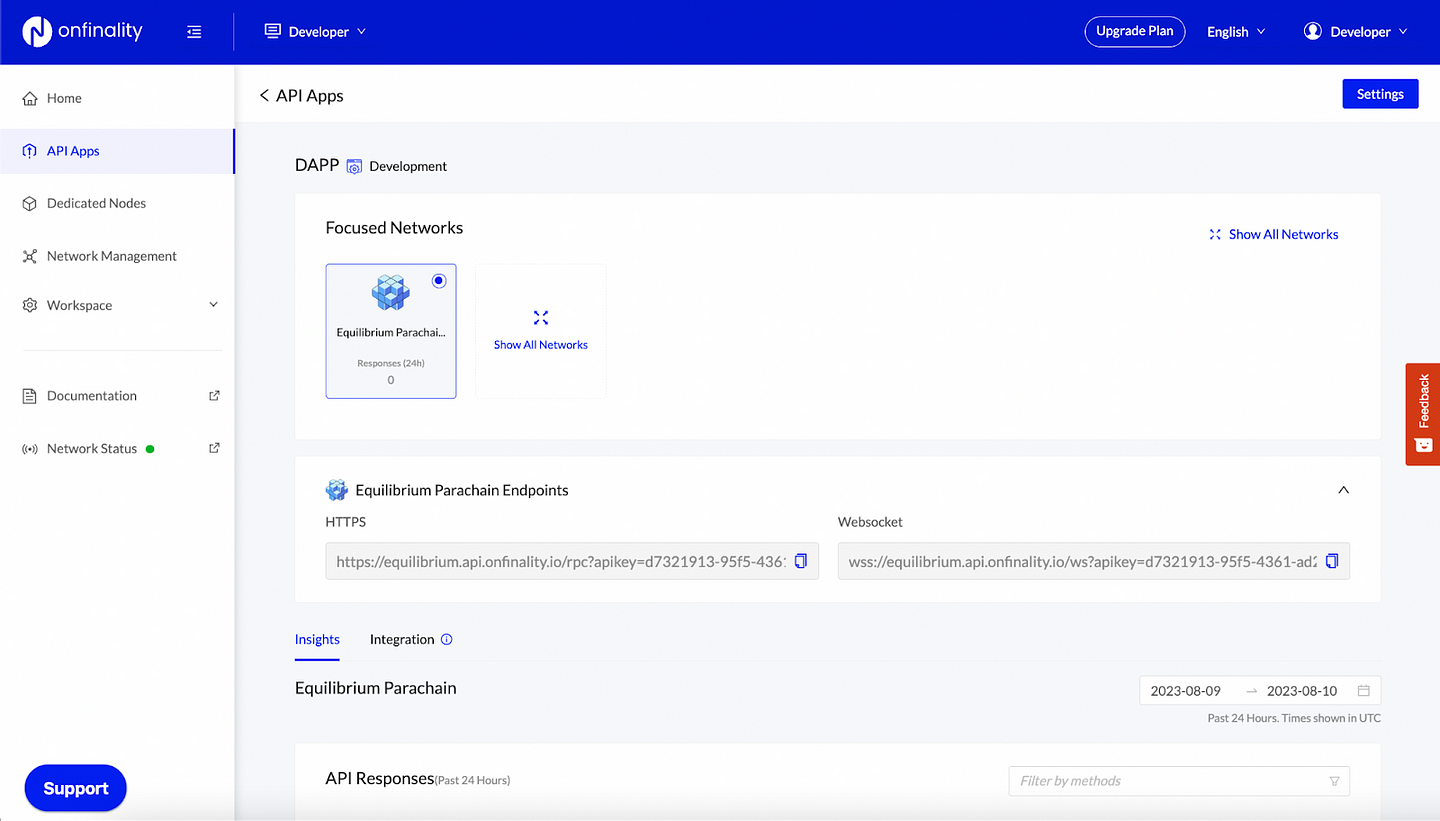Viewport: 1440px width, 821px height.
Task: Click the end date 2023-08-10
Action: coord(1302,691)
